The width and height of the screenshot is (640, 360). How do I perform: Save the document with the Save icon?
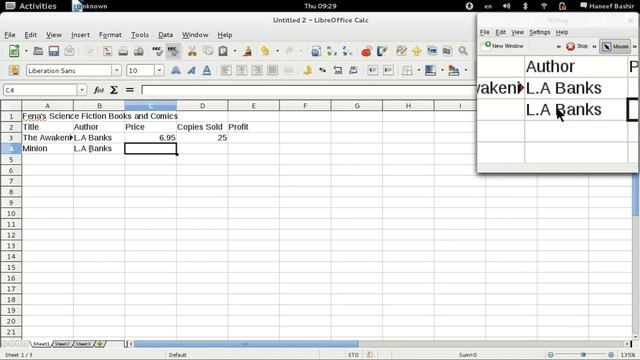pos(54,51)
